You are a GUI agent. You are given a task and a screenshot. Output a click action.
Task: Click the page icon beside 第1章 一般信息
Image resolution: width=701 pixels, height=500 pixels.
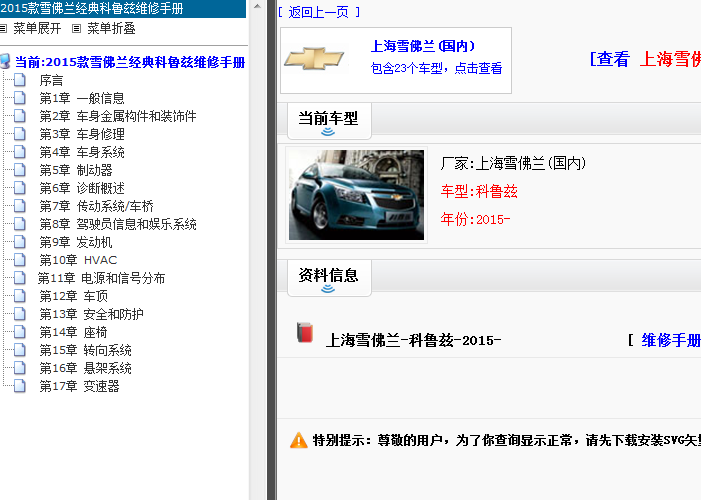[20, 98]
